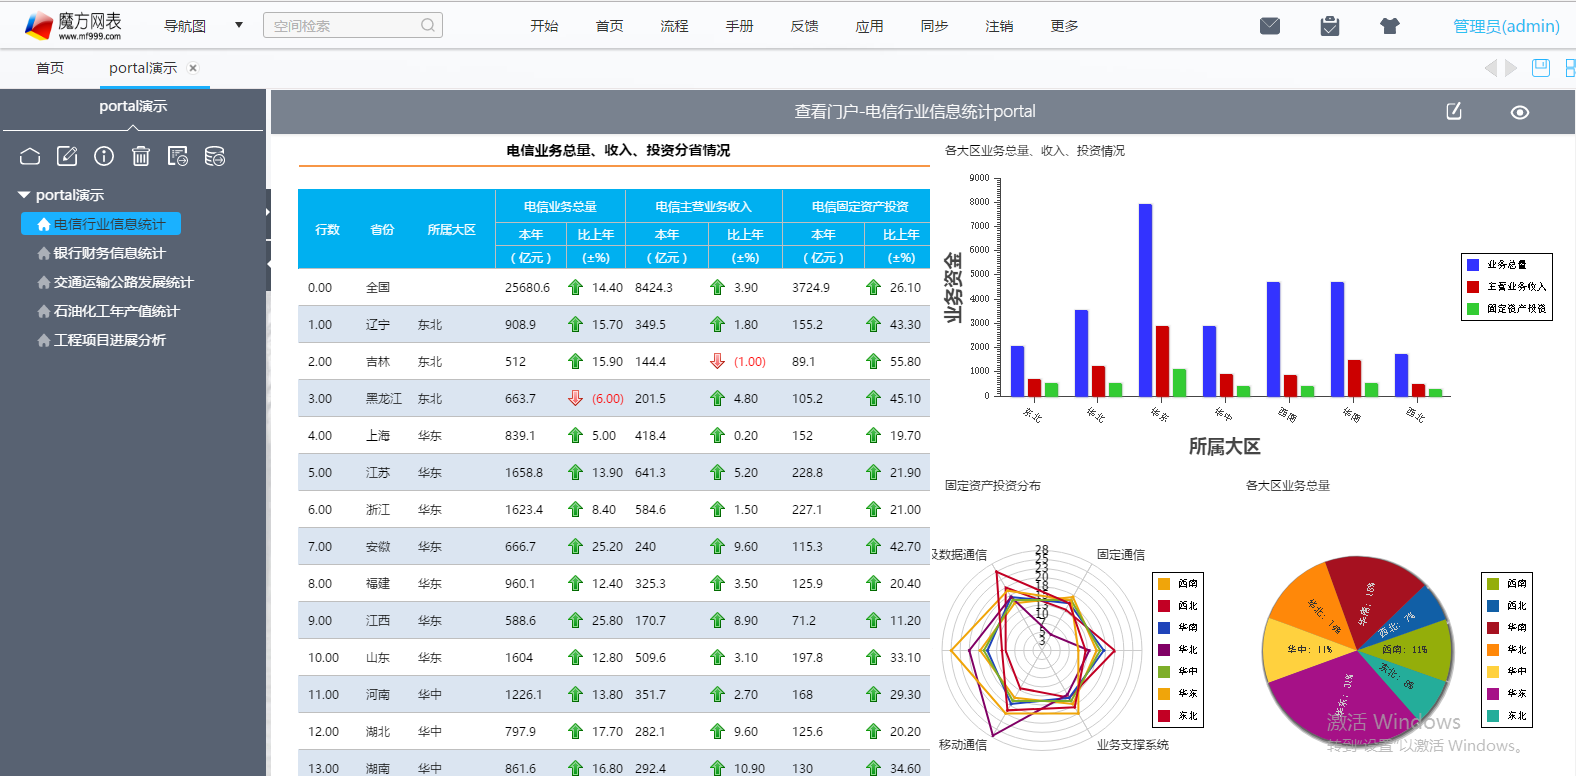The image size is (1576, 776).
Task: Select 石油化工年产值统计 in the tree
Action: pos(116,312)
